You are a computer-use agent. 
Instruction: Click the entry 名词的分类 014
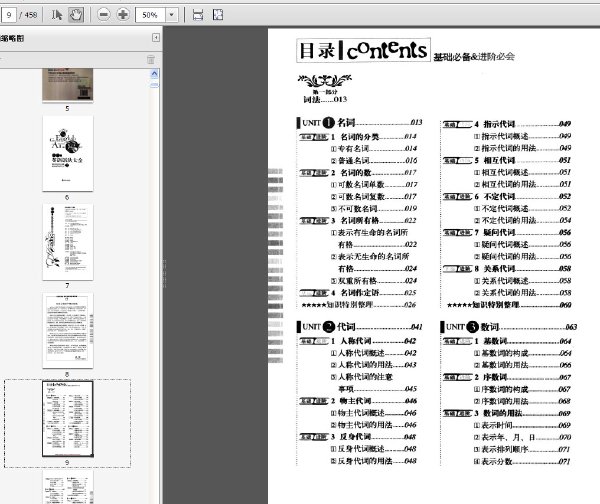(358, 137)
